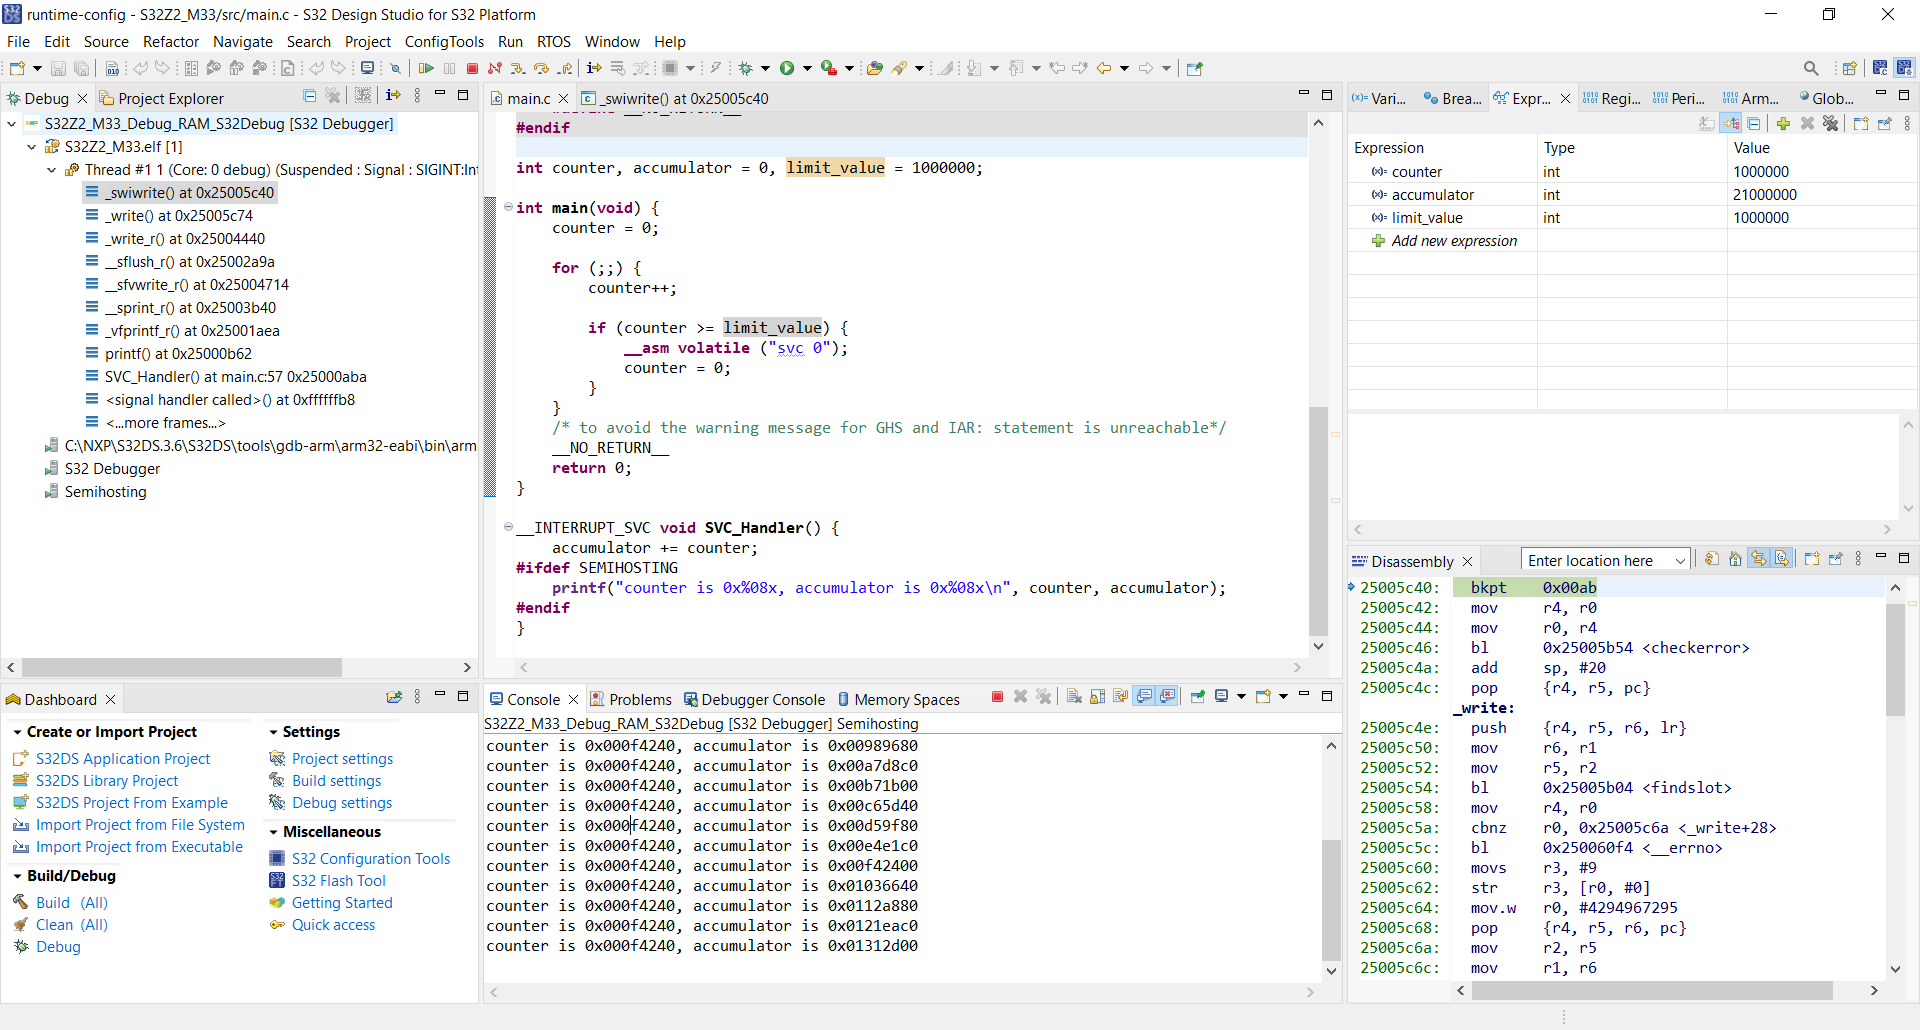The height and width of the screenshot is (1030, 1920).
Task: Terminate the debug session with the red stop icon
Action: click(x=472, y=68)
